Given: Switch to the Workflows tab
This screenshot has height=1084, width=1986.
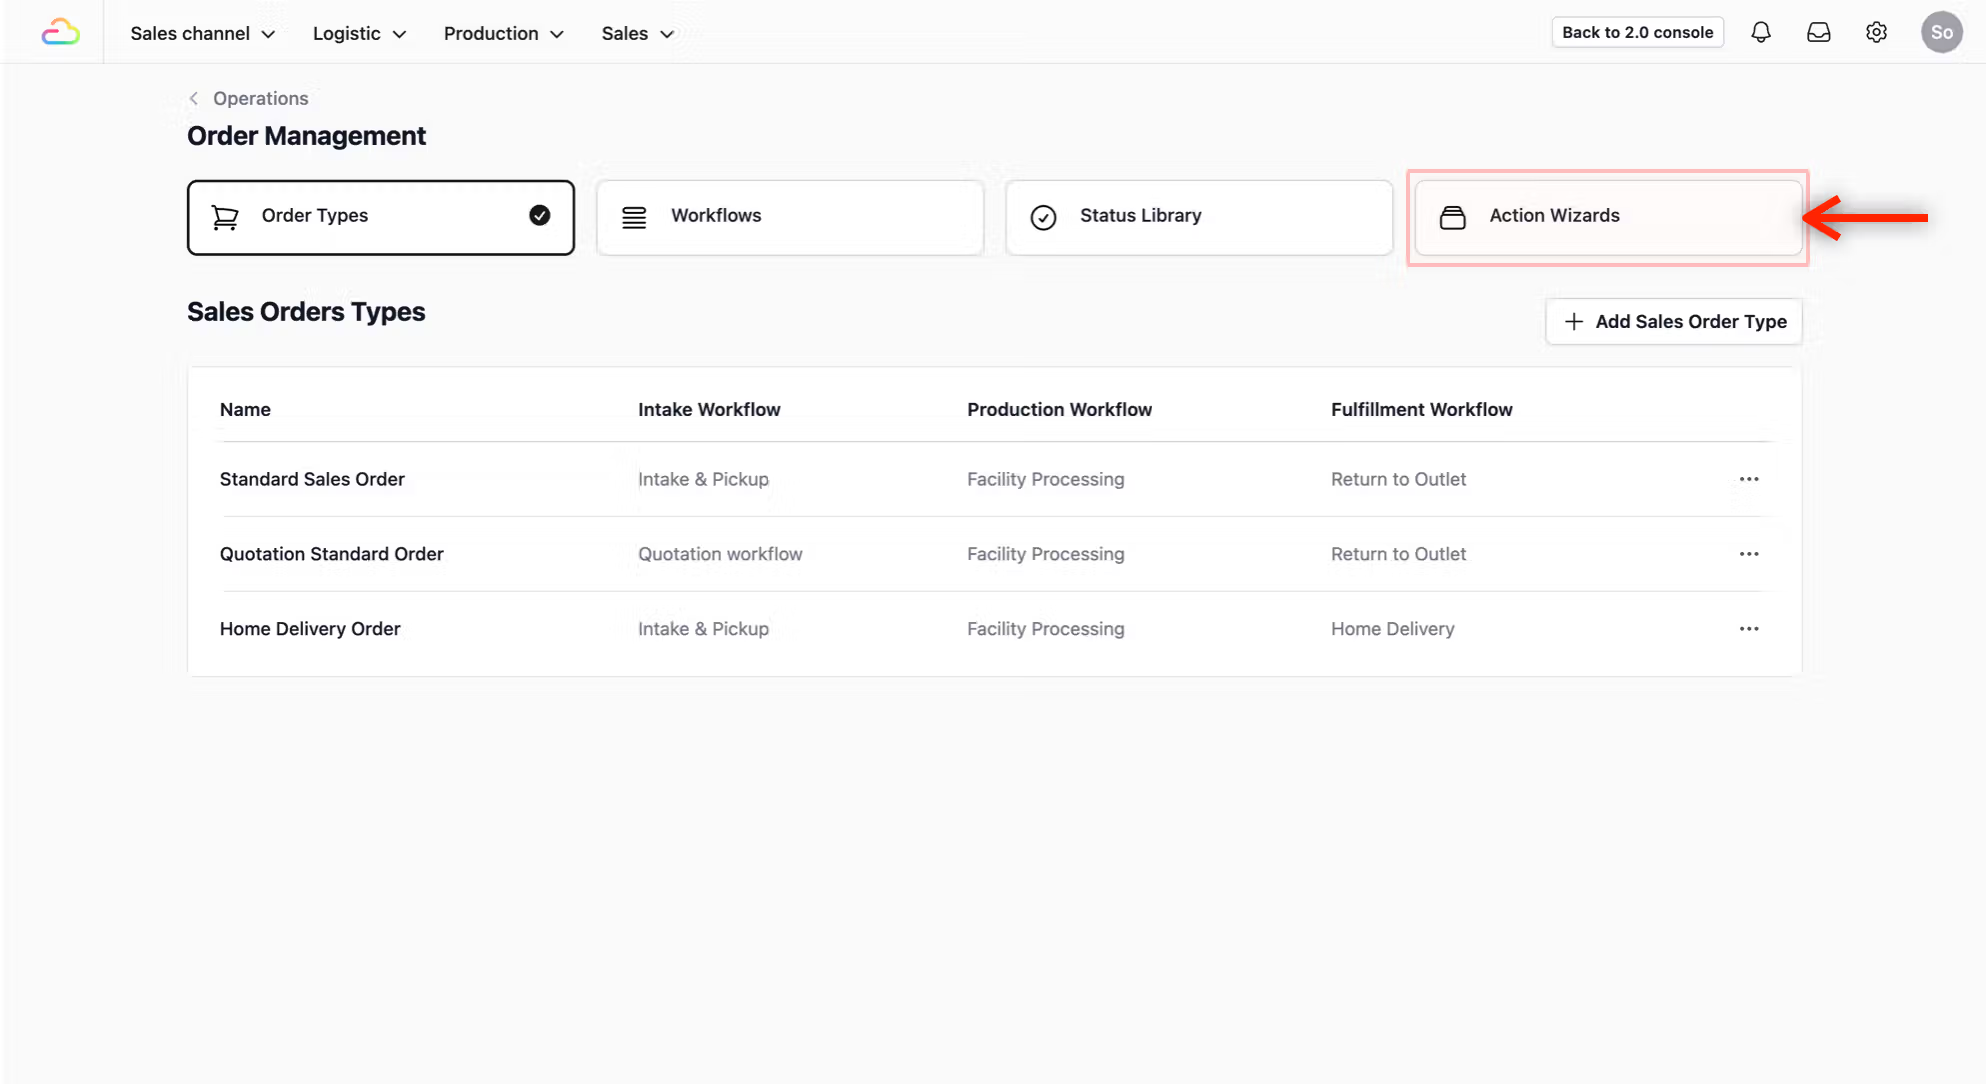Looking at the screenshot, I should [789, 217].
